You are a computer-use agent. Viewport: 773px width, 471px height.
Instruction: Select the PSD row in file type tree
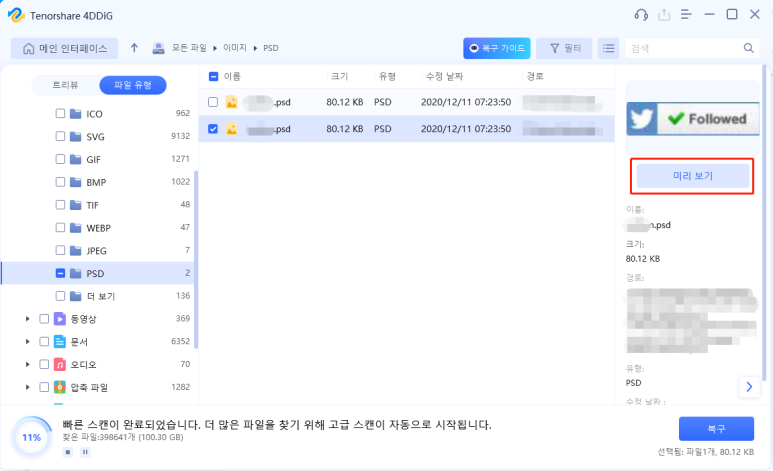click(98, 273)
